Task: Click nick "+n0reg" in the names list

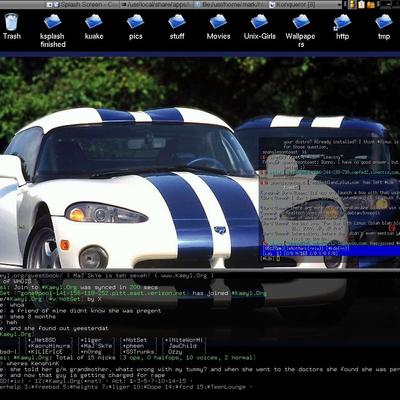Action: [91, 352]
